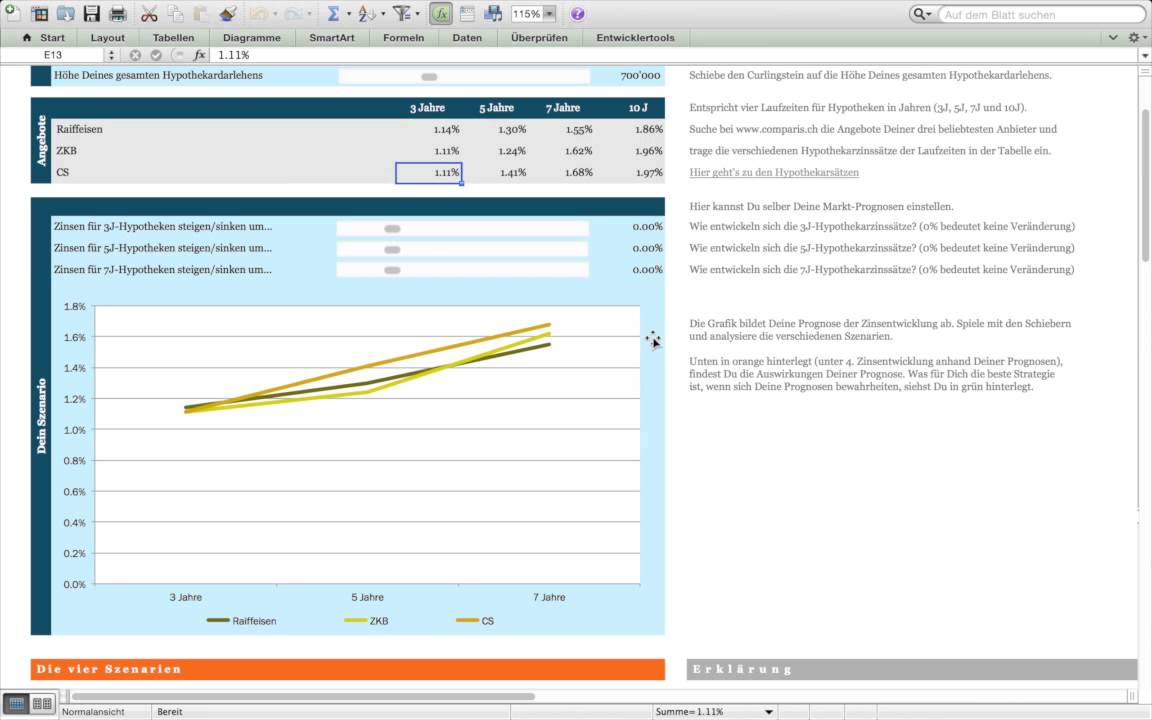Open the Diagramme ribbon tab
Image resolution: width=1152 pixels, height=720 pixels.
pyautogui.click(x=251, y=37)
